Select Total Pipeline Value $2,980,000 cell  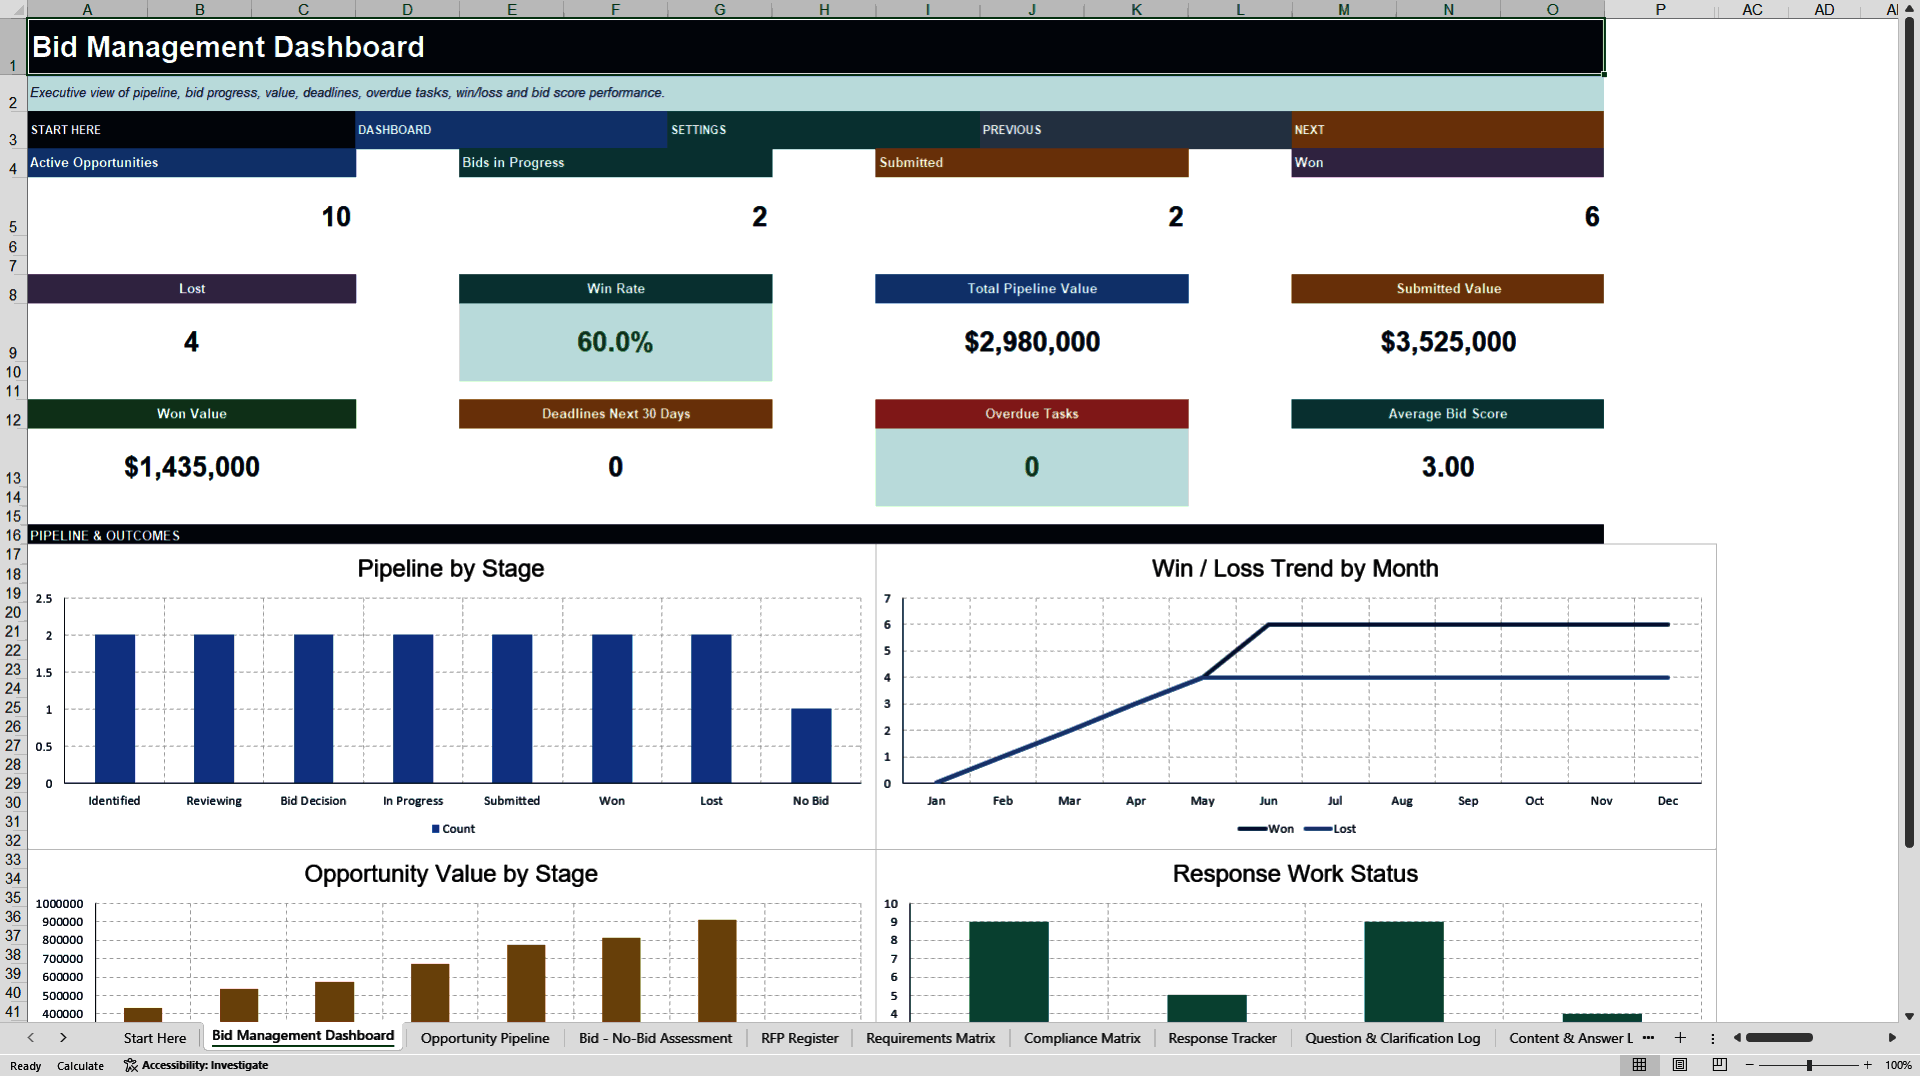1032,342
